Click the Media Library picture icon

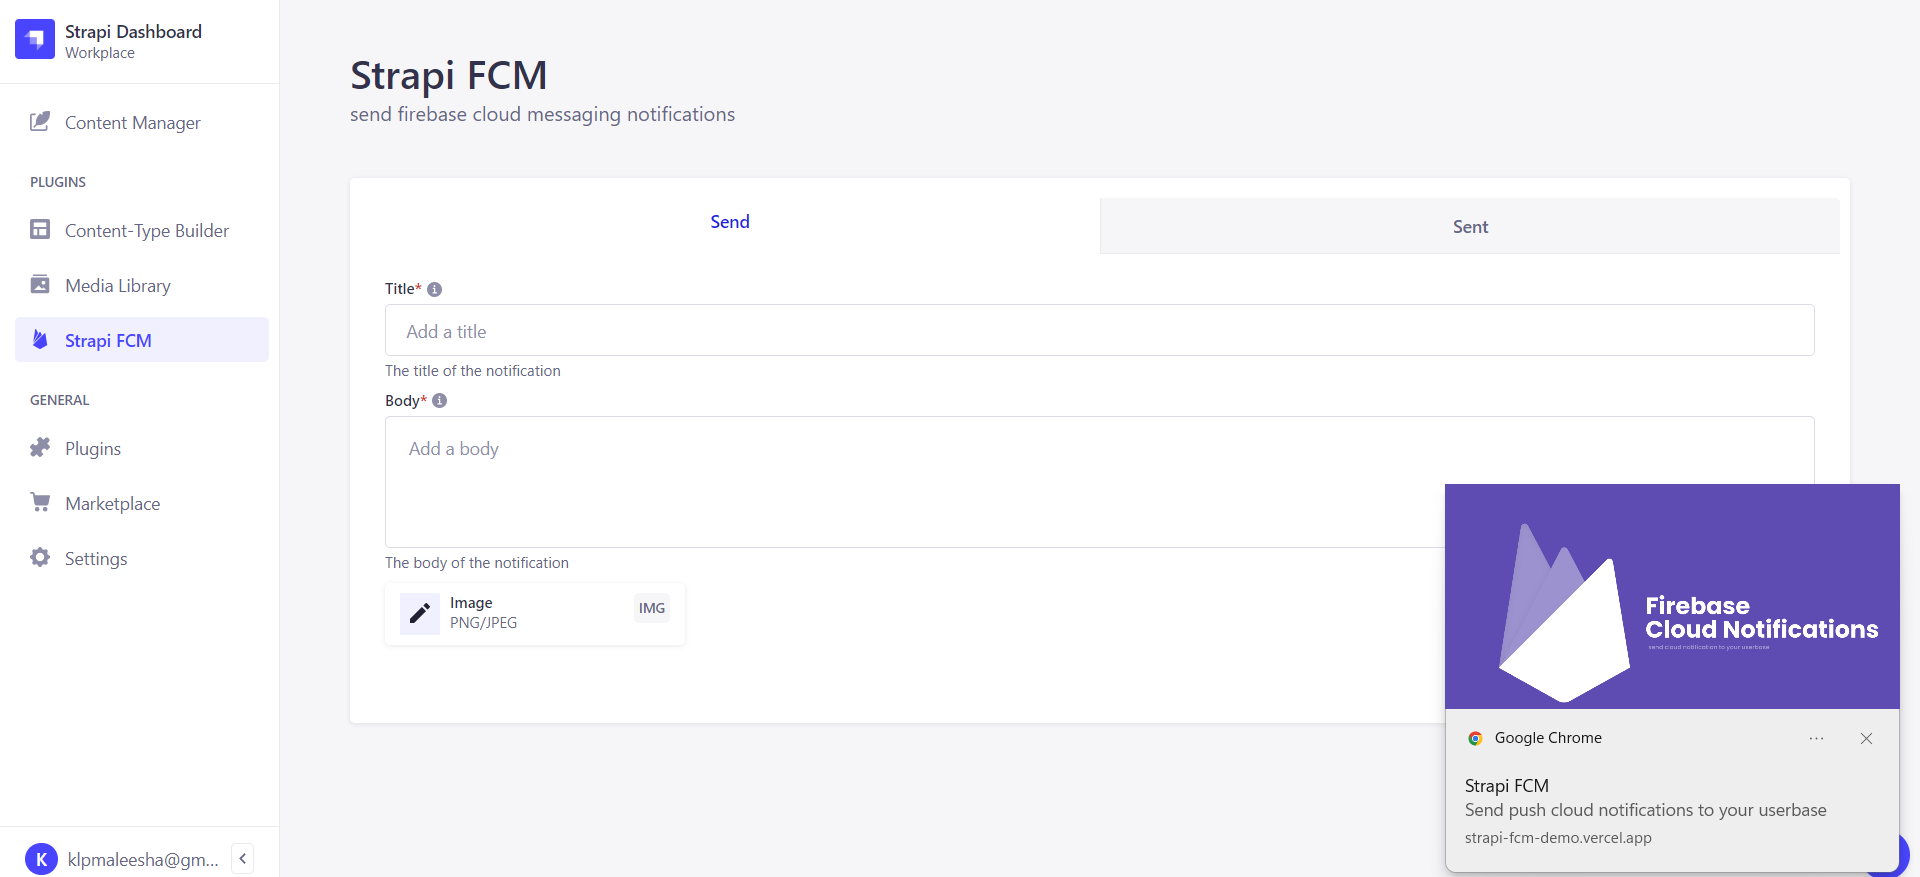pos(40,285)
